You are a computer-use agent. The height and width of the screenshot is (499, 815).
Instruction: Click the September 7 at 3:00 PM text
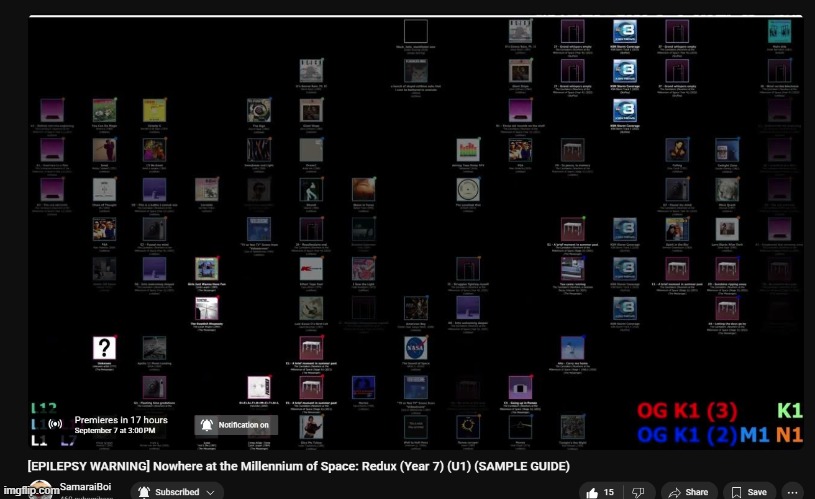(x=115, y=430)
